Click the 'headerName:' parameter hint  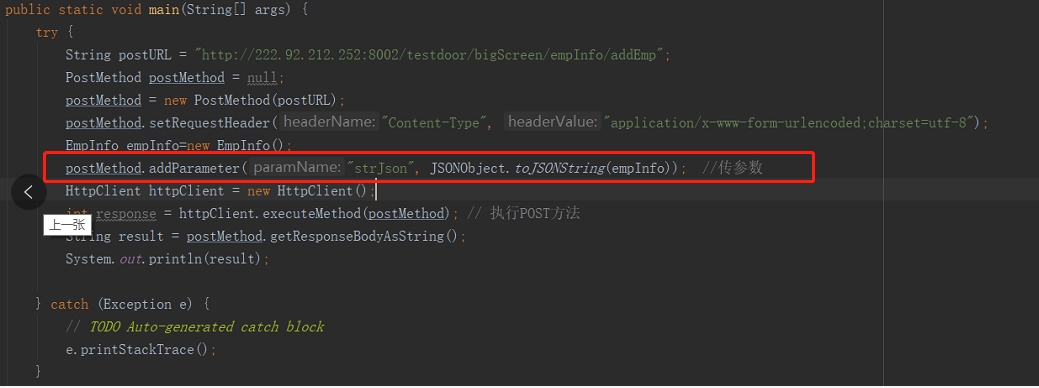point(329,123)
